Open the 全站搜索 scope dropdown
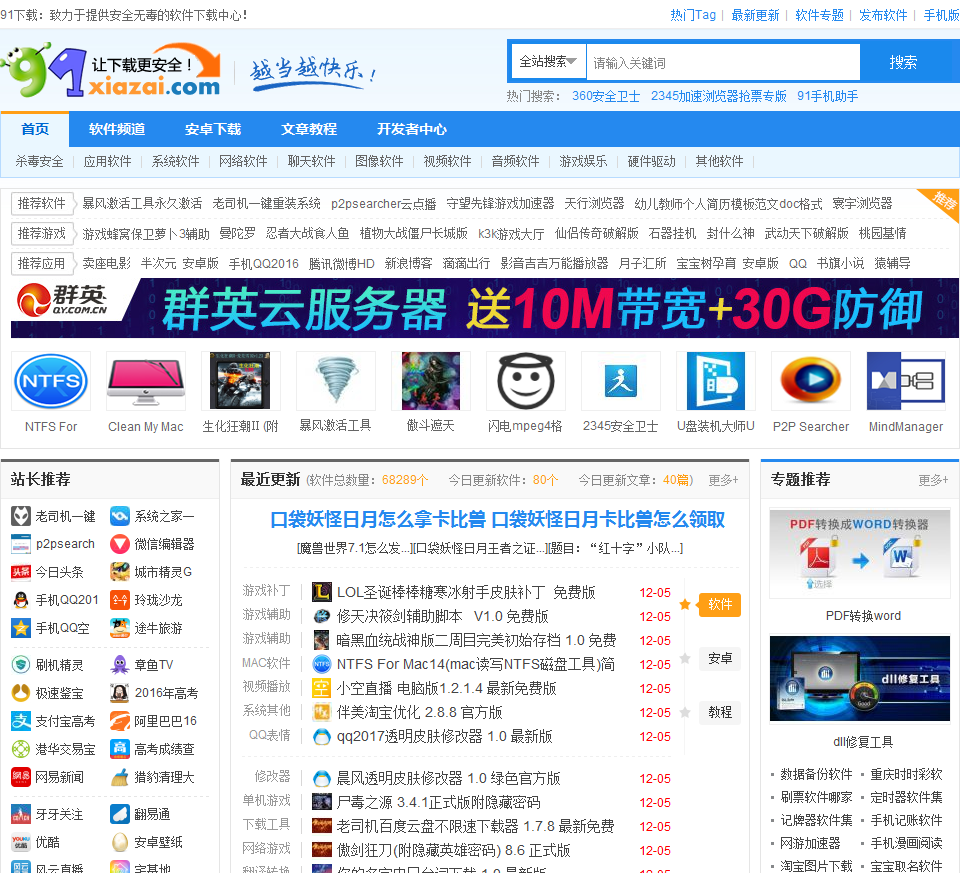 [548, 62]
